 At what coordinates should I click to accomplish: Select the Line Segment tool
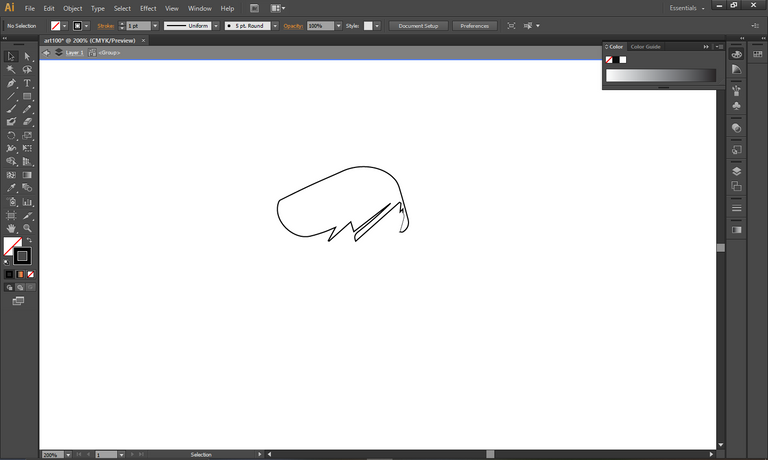11,96
